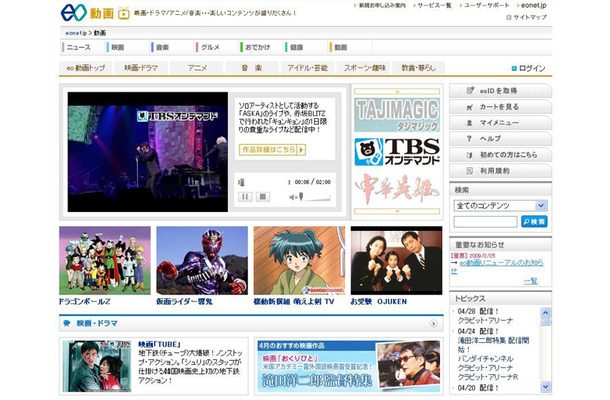
Task: Click the 映画「TUBE」 title link
Action: click(x=160, y=344)
